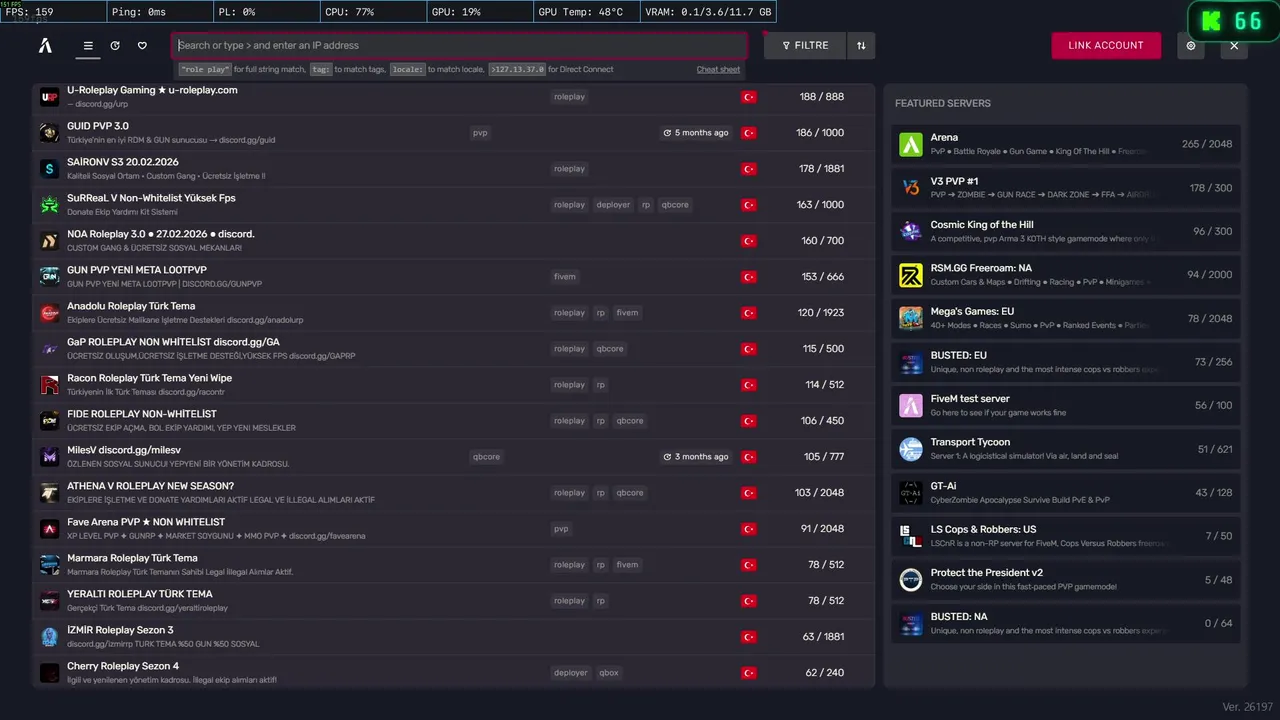
Task: Select server title ATHENA V ROLEPLAY NEW SEASON?
Action: 150,486
